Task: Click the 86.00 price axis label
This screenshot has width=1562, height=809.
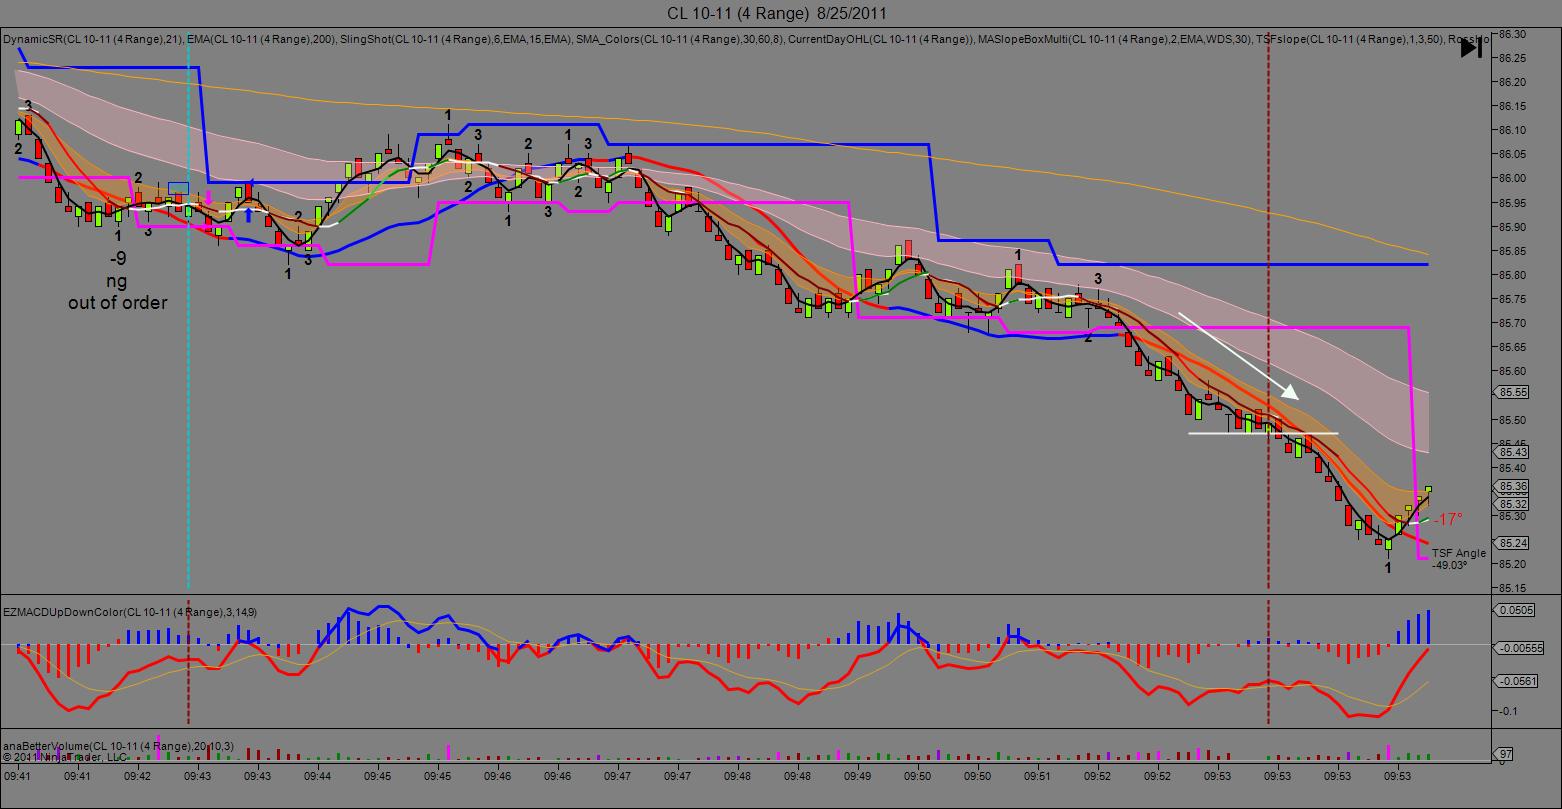Action: click(1511, 178)
